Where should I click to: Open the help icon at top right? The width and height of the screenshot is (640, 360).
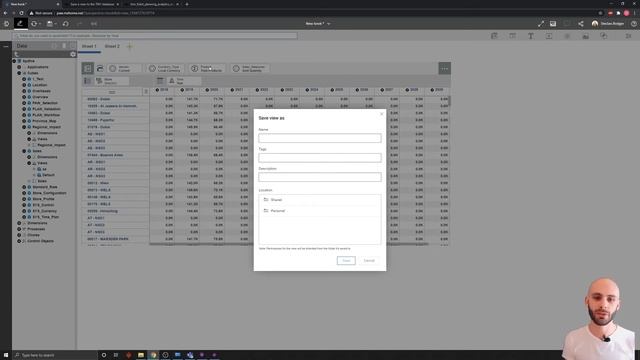[633, 24]
